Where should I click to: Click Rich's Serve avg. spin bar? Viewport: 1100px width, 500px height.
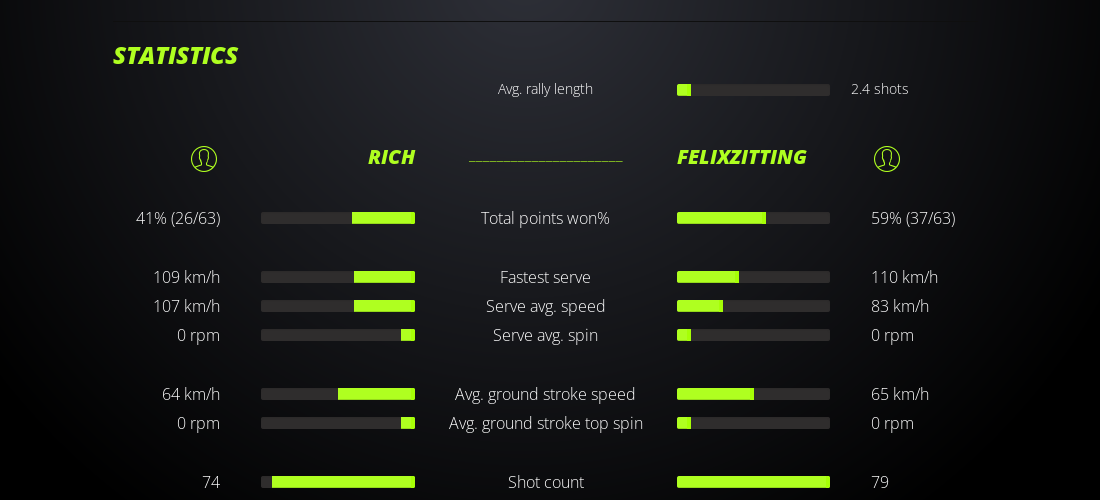[338, 335]
